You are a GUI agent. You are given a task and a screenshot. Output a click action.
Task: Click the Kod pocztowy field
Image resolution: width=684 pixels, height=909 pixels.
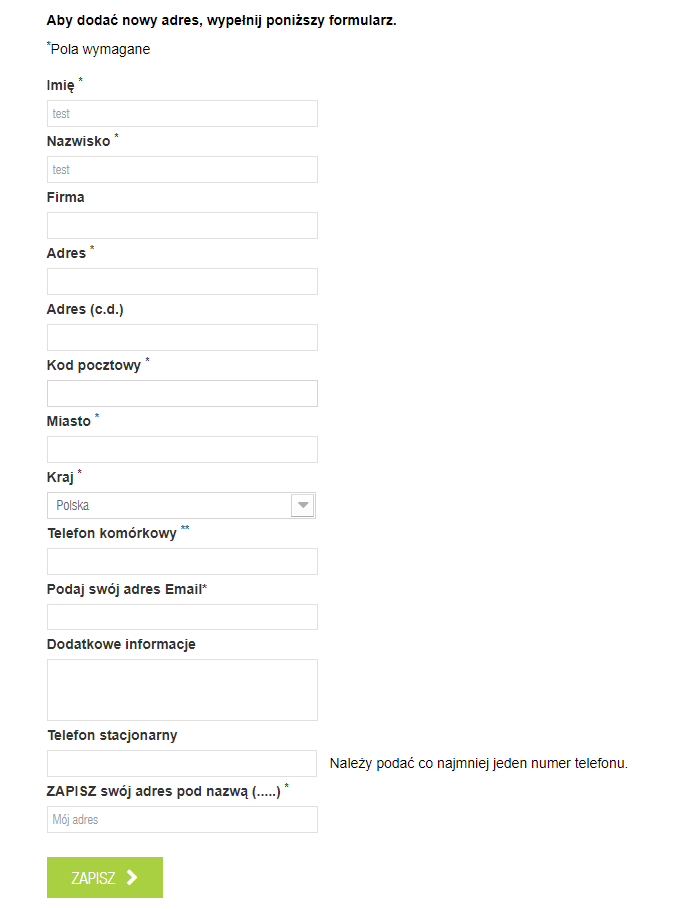[x=182, y=394]
